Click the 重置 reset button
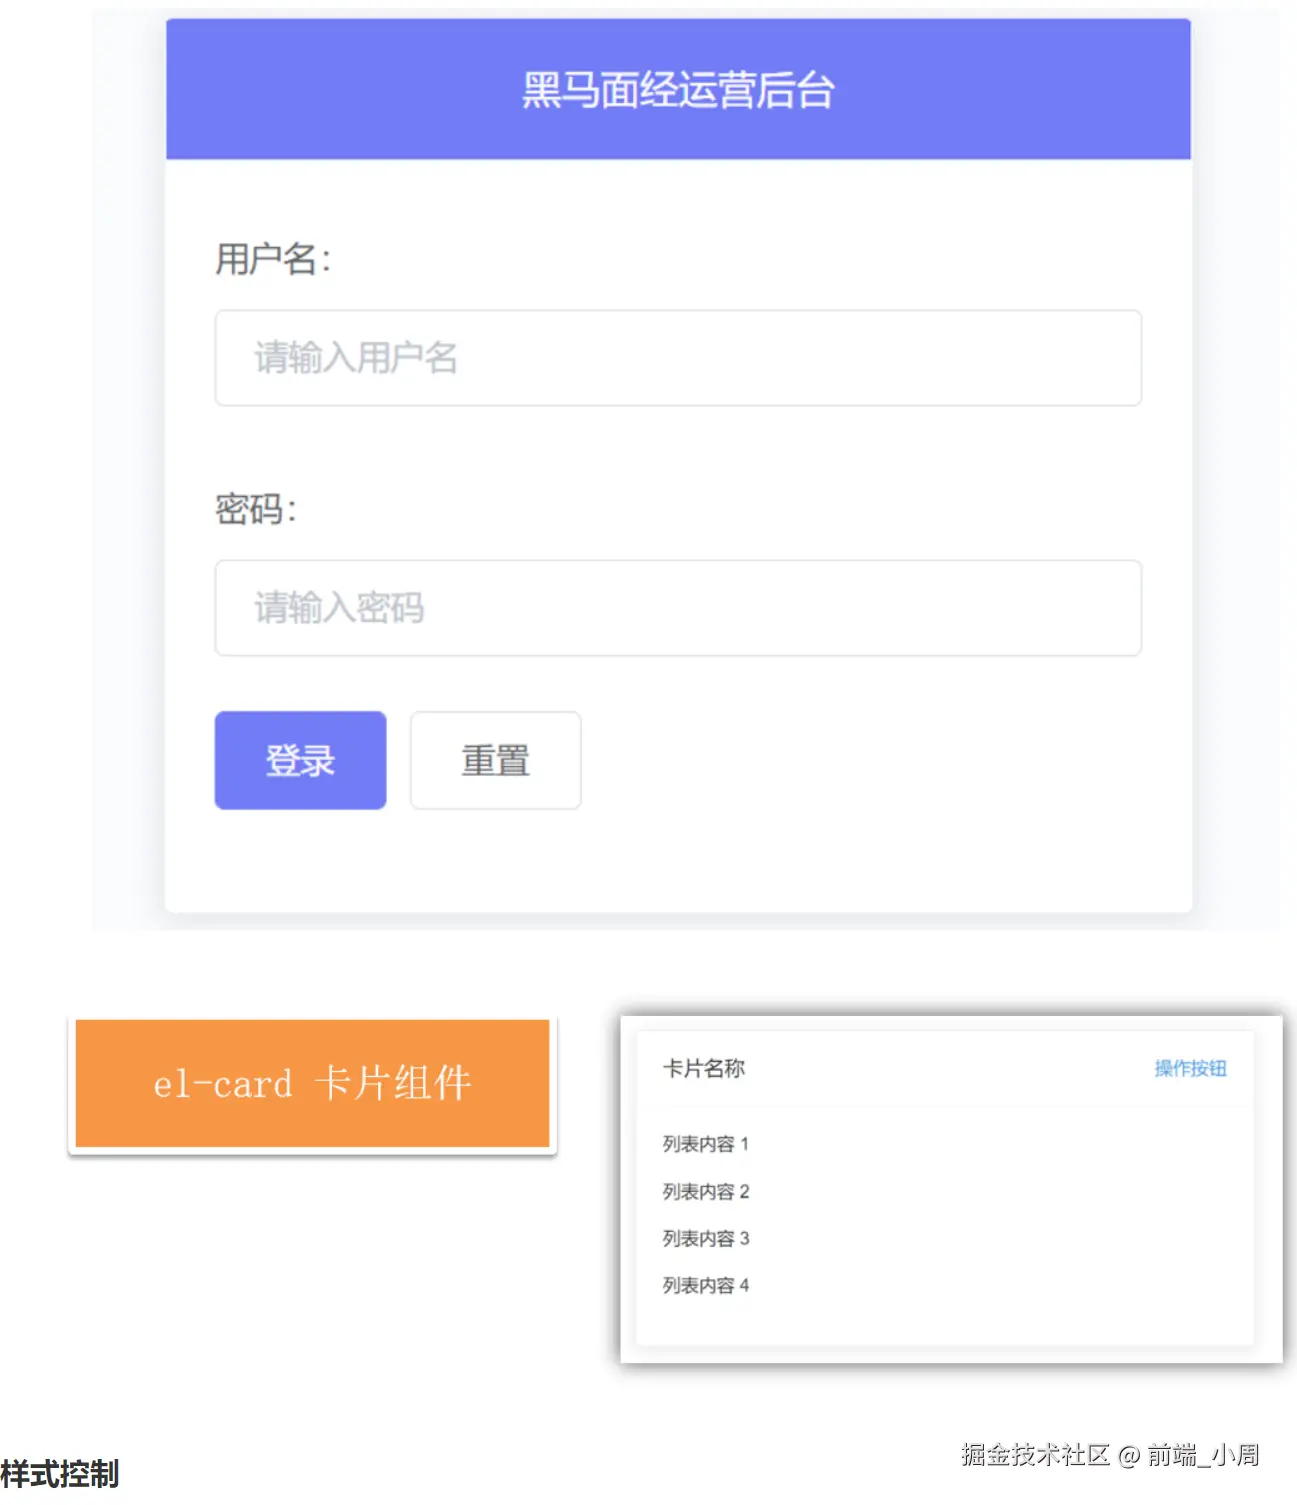Screen dimensions: 1297x1505 click(495, 760)
